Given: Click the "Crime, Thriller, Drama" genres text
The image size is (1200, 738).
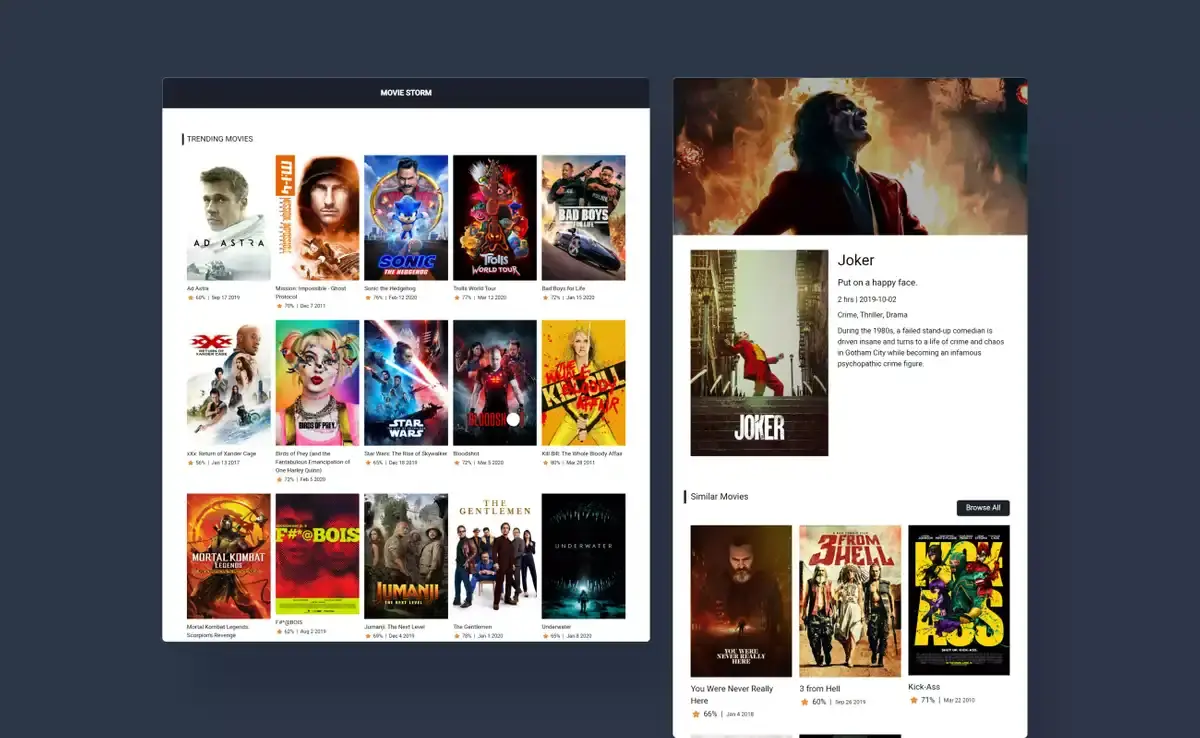Looking at the screenshot, I should 873,315.
